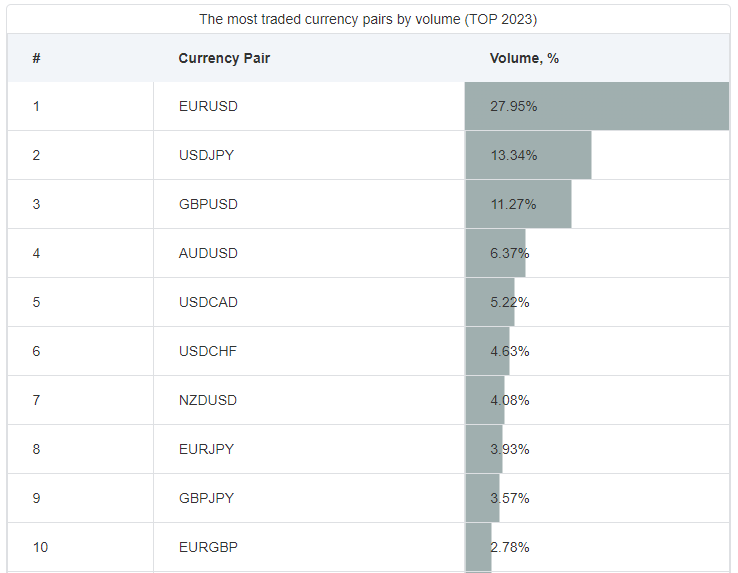Select the USDJPY currency pair cell

point(208,155)
